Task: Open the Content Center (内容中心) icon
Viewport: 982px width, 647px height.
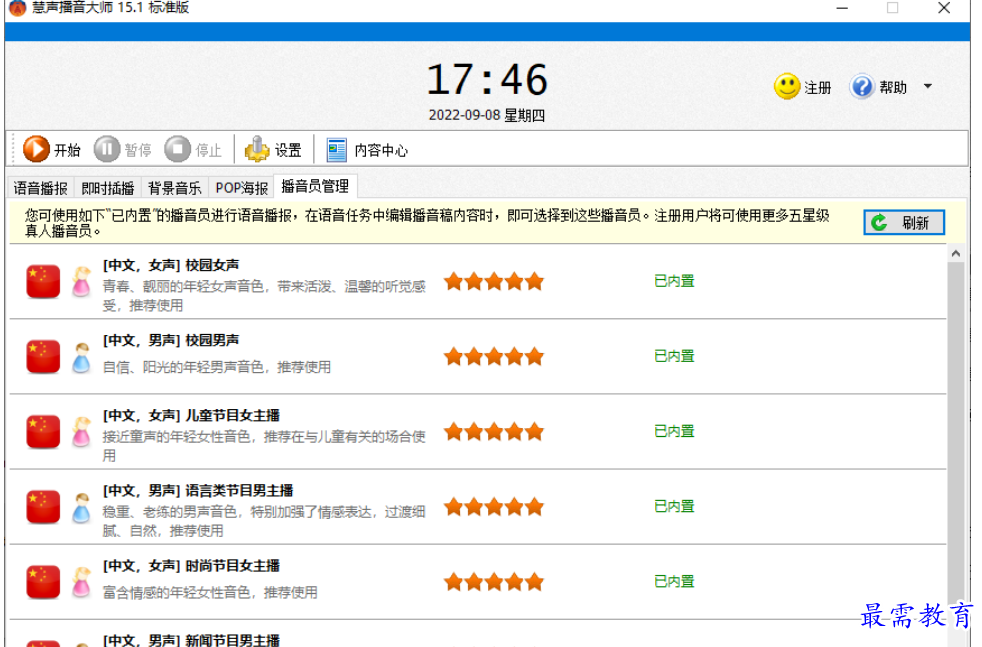Action: click(x=337, y=150)
